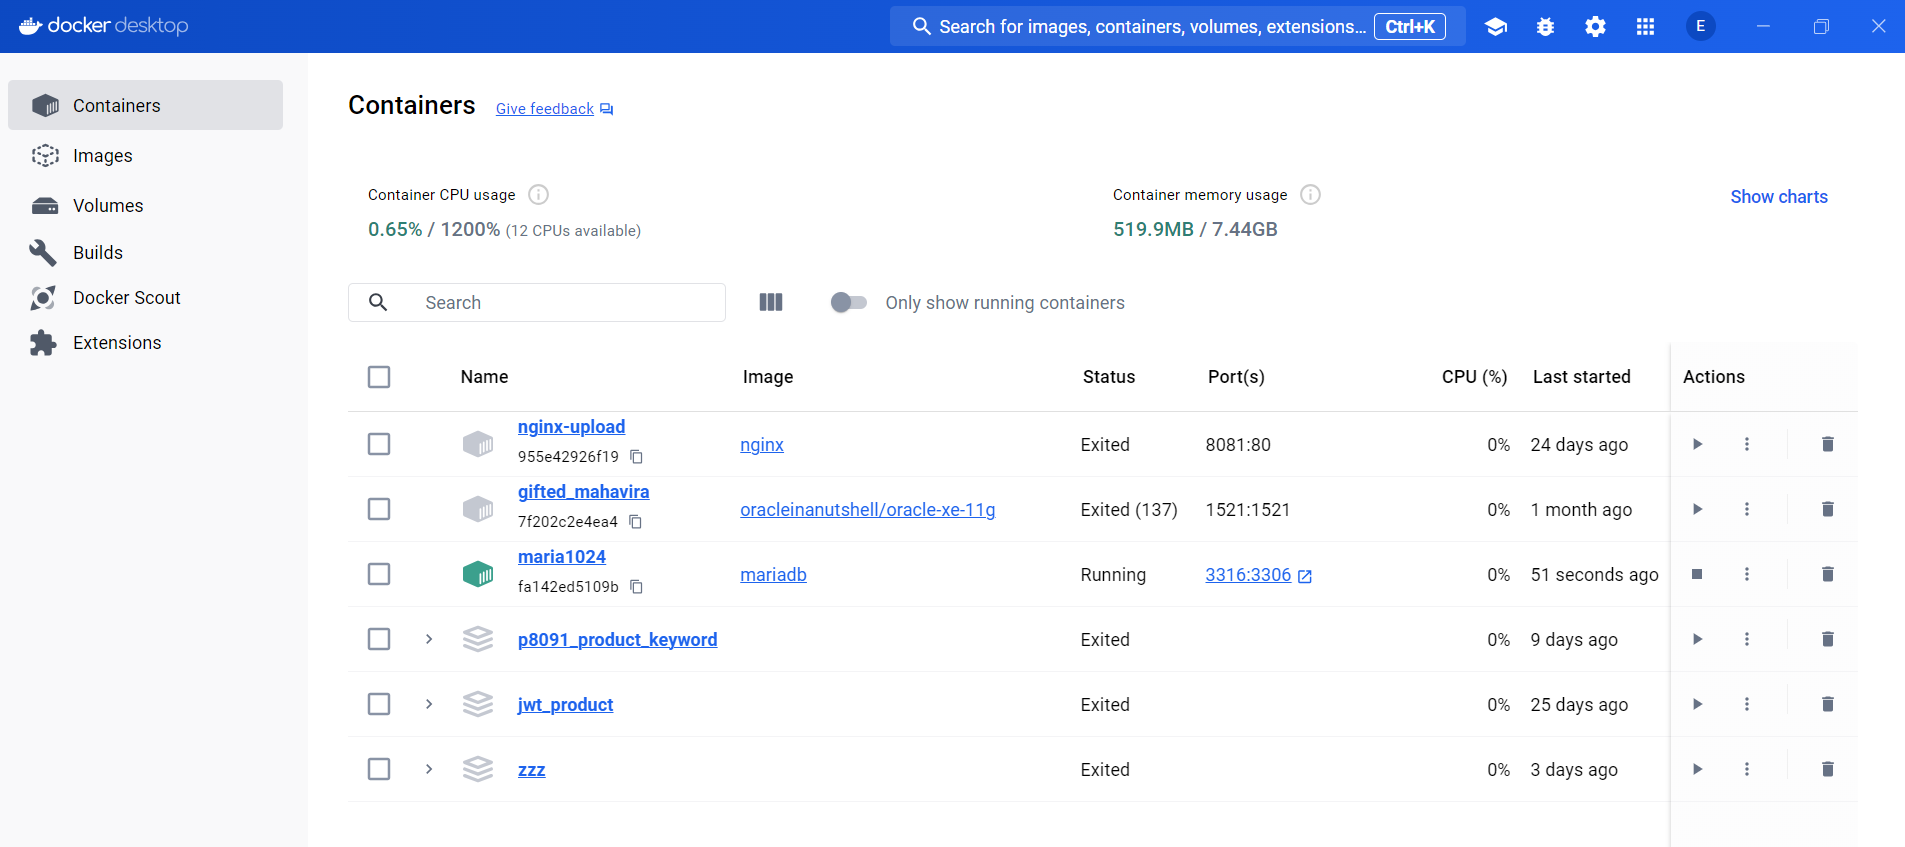Delete the zzz stack

1827,769
